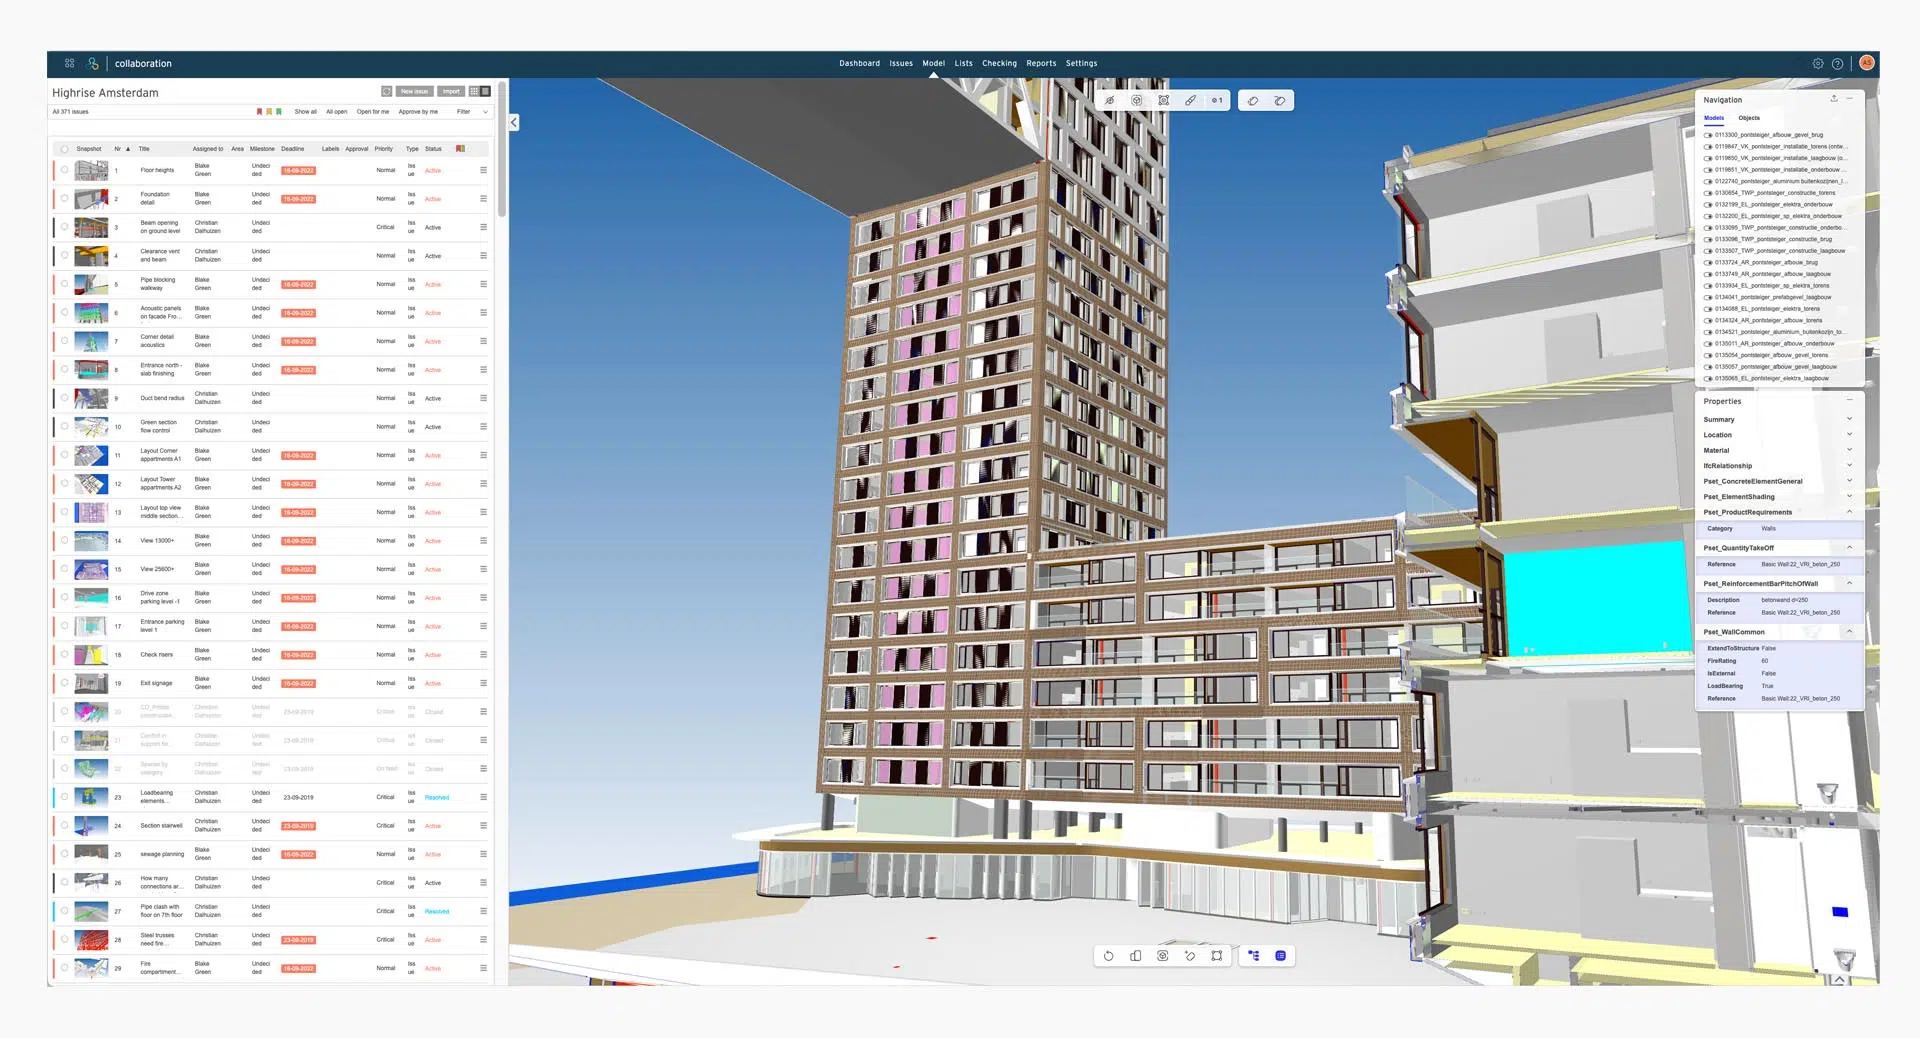This screenshot has width=1920, height=1038.
Task: Select the paintbrush colorize tool
Action: [x=1190, y=101]
